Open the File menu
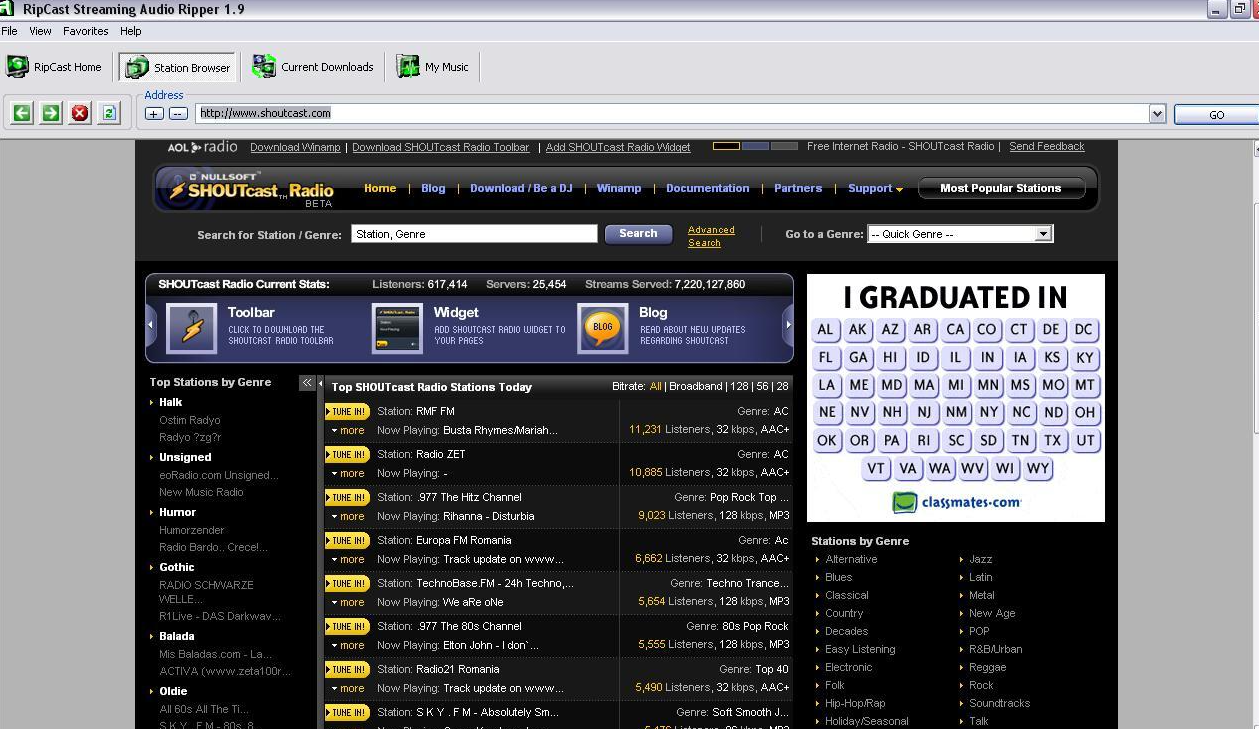1259x729 pixels. pyautogui.click(x=9, y=31)
